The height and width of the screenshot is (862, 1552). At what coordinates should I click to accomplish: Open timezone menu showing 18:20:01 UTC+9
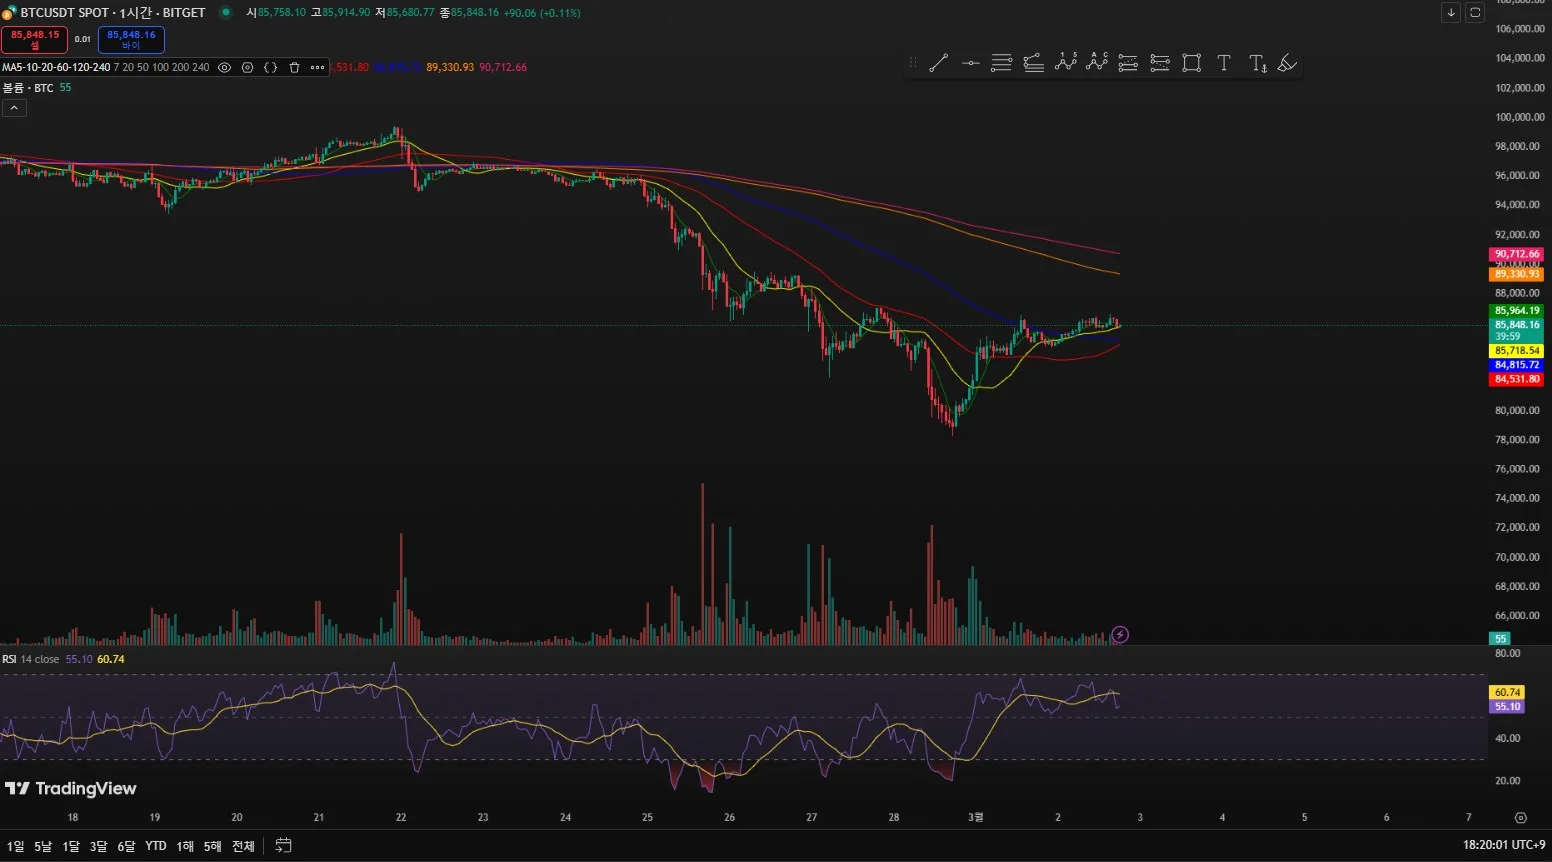coord(1504,845)
